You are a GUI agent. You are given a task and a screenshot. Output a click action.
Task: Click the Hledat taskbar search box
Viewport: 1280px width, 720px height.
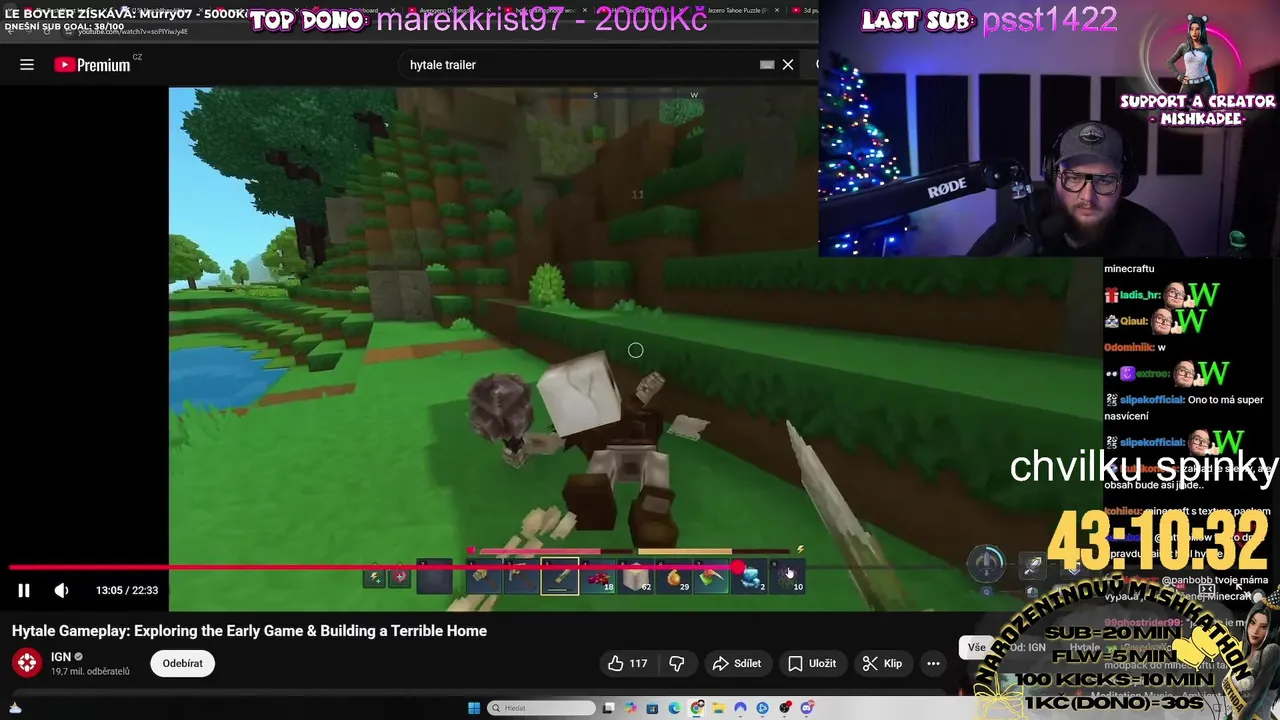coord(541,708)
